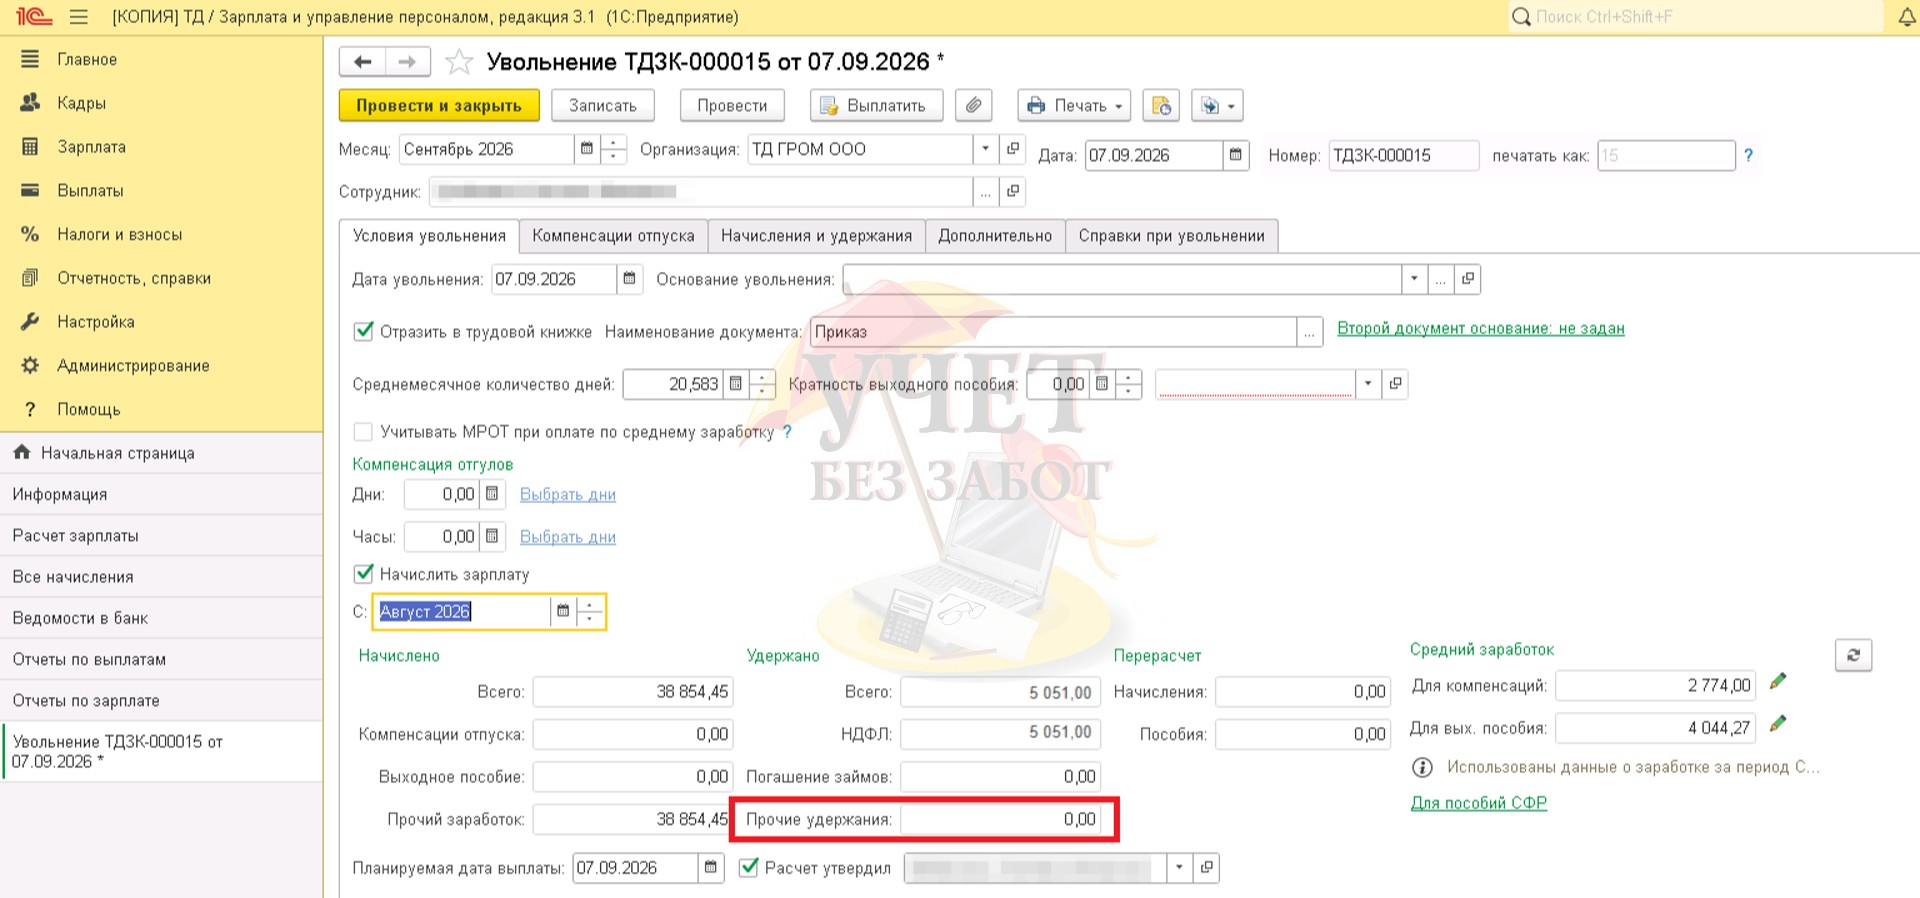Click the help question mark near number
Image resolution: width=1920 pixels, height=898 pixels.
click(1748, 155)
